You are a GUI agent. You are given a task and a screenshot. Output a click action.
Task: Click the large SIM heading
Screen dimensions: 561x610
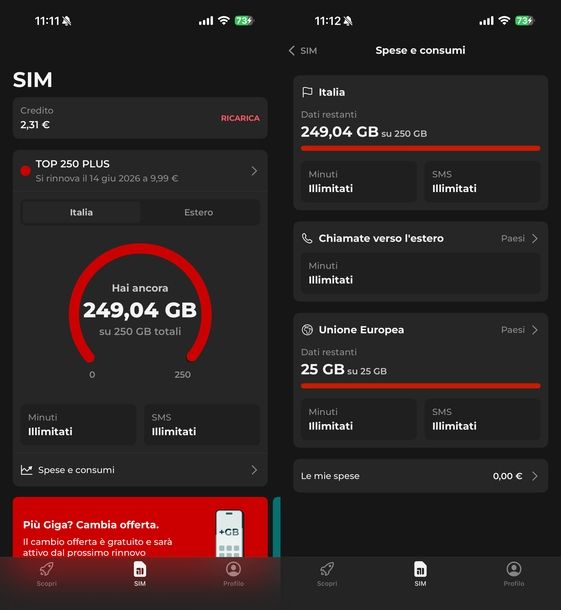pyautogui.click(x=33, y=80)
